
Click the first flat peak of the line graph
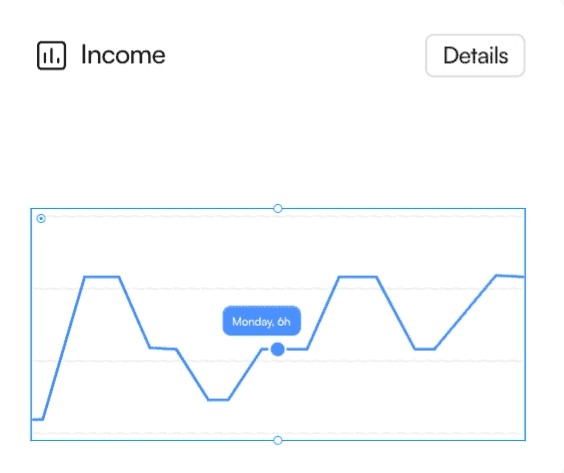point(102,277)
